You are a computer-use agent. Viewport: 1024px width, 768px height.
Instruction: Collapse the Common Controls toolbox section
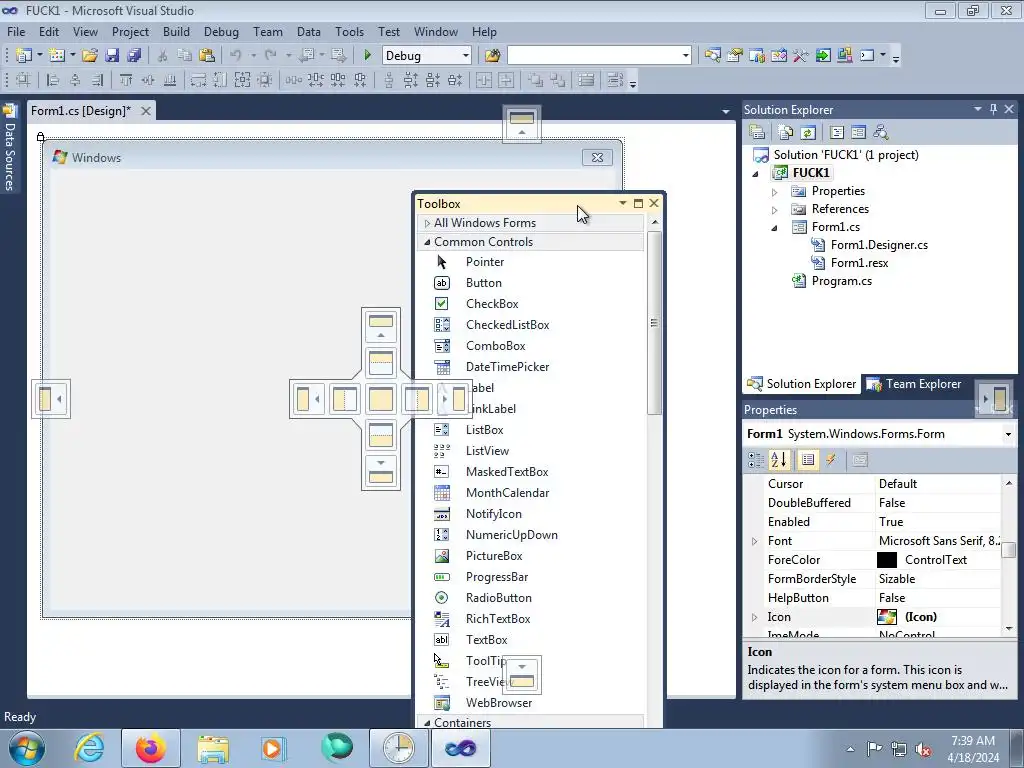click(427, 242)
